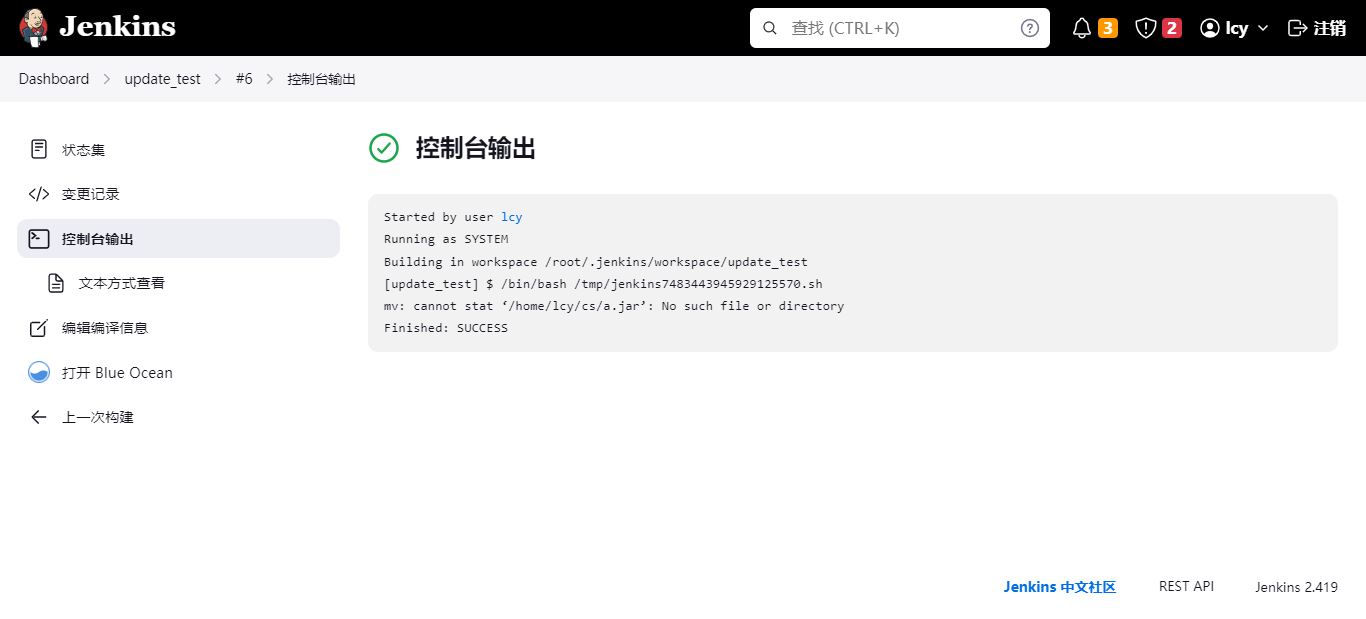Viewport: 1366px width, 619px height.
Task: Click the 控制台输出 page heading
Action: pos(476,149)
